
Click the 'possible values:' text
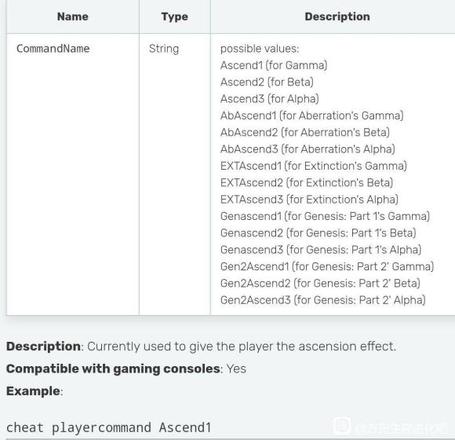260,49
